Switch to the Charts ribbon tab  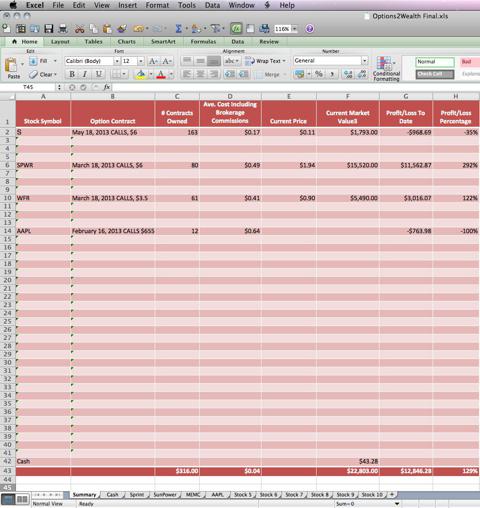pyautogui.click(x=127, y=42)
